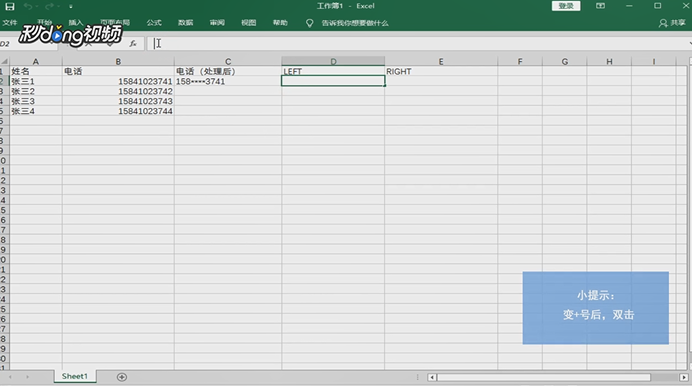Click the next sheet navigation arrow
692x386 pixels.
(x=27, y=377)
